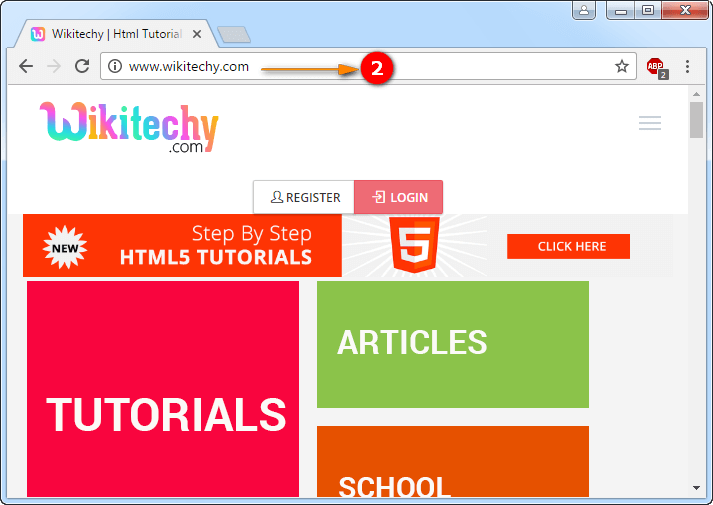Open the Adblock Plus extension icon

click(656, 67)
